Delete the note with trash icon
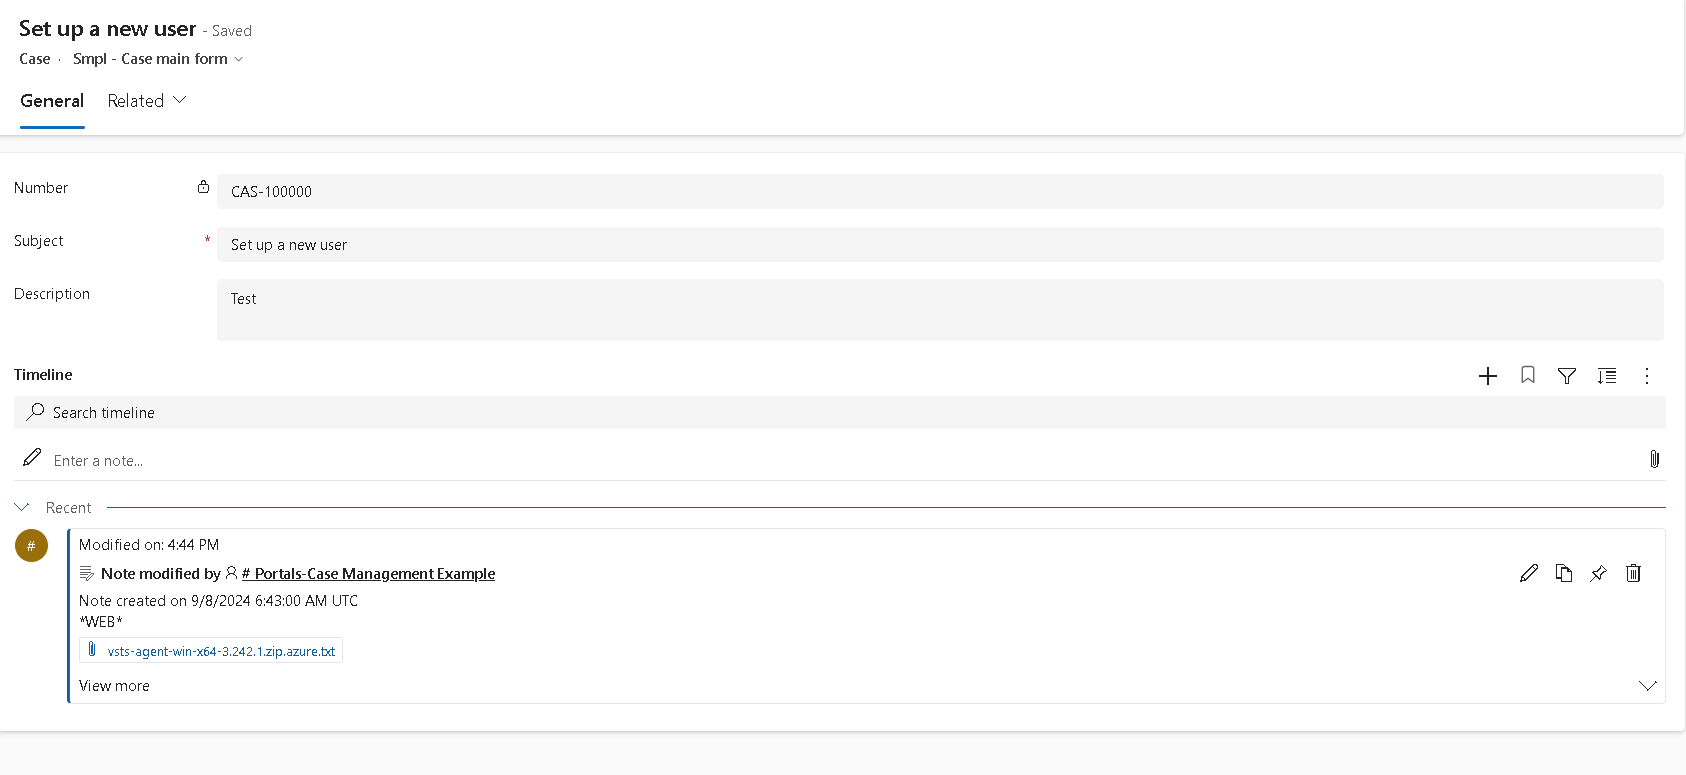 point(1634,573)
